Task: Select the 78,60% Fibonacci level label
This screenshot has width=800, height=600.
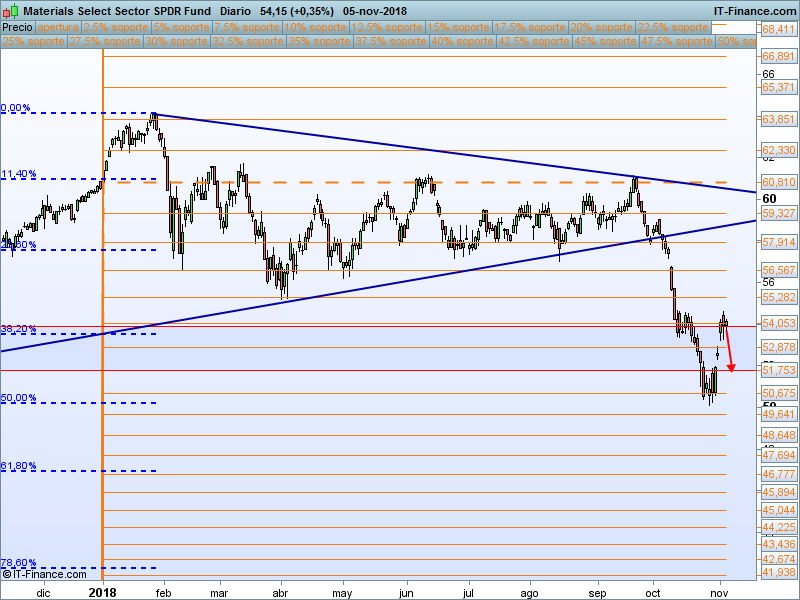Action: tap(19, 562)
